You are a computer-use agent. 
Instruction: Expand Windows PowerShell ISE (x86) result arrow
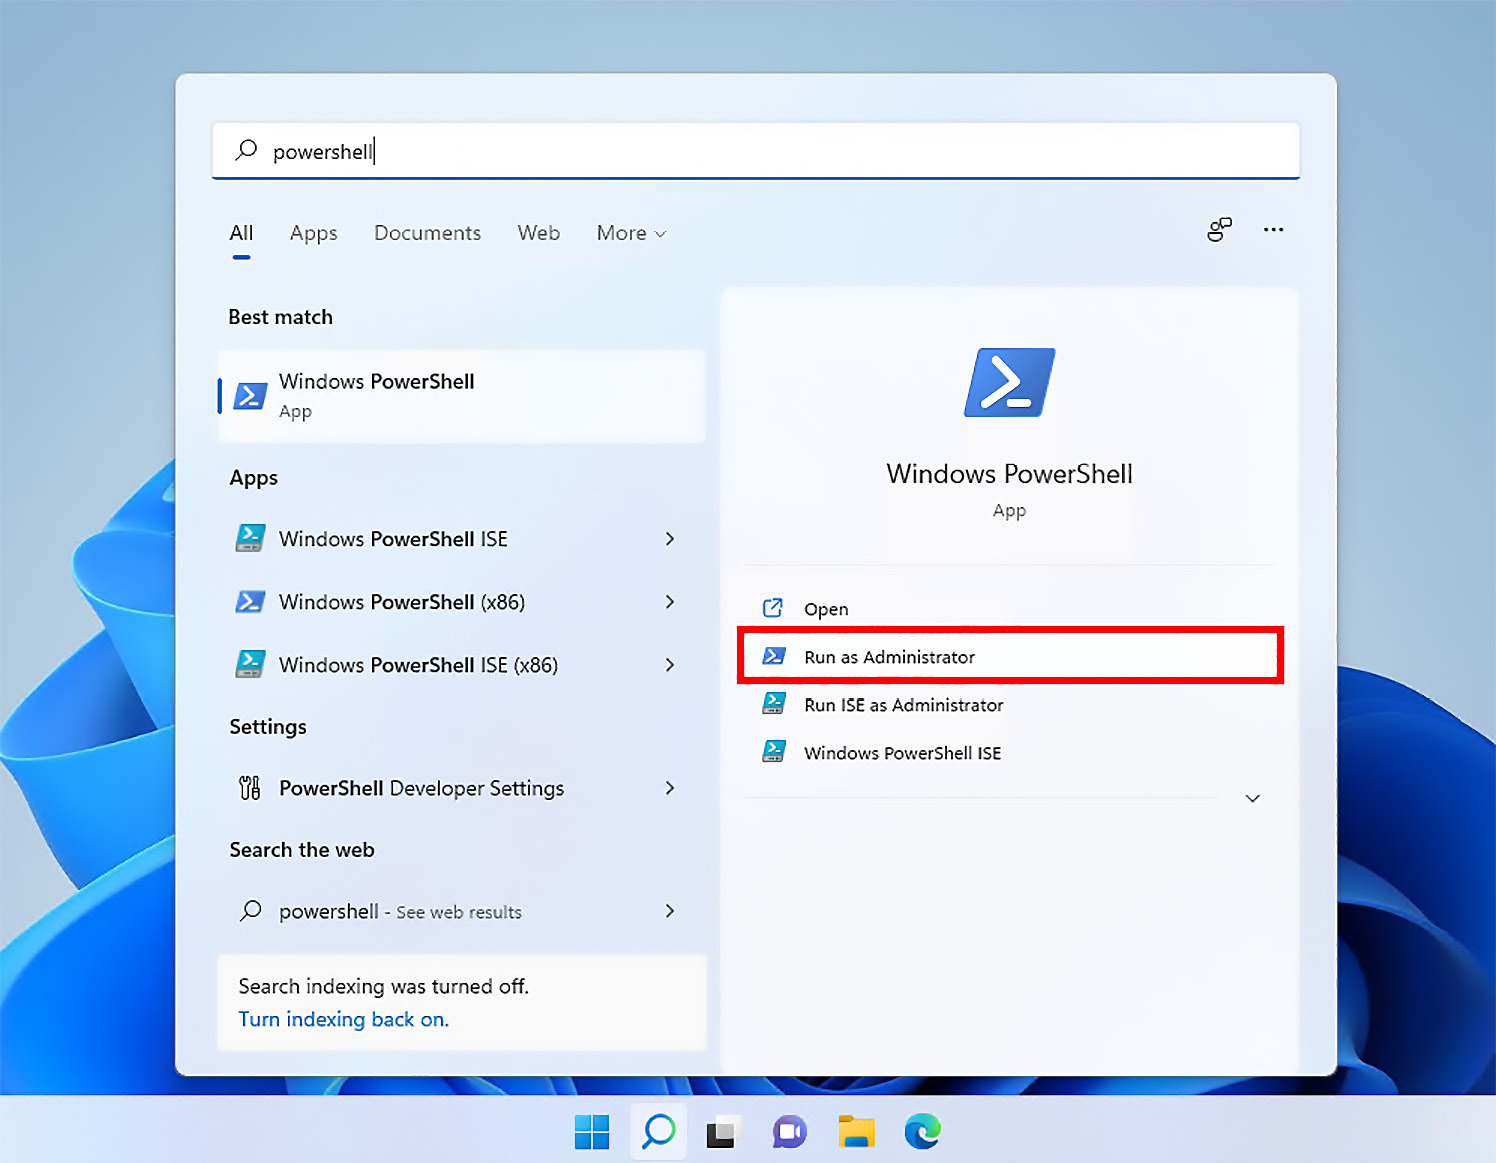pyautogui.click(x=670, y=665)
